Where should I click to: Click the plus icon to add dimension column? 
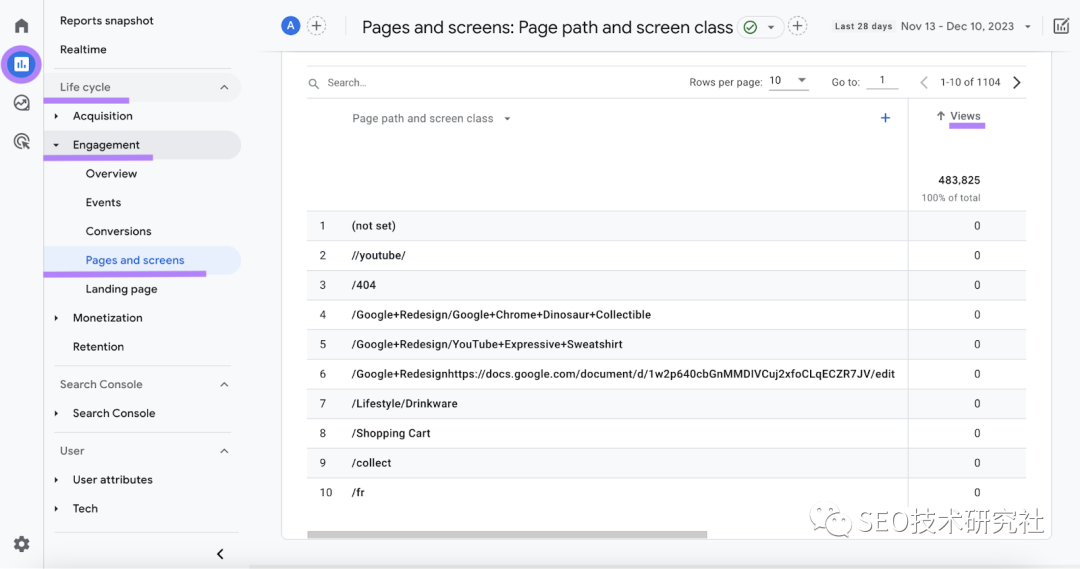pyautogui.click(x=885, y=118)
